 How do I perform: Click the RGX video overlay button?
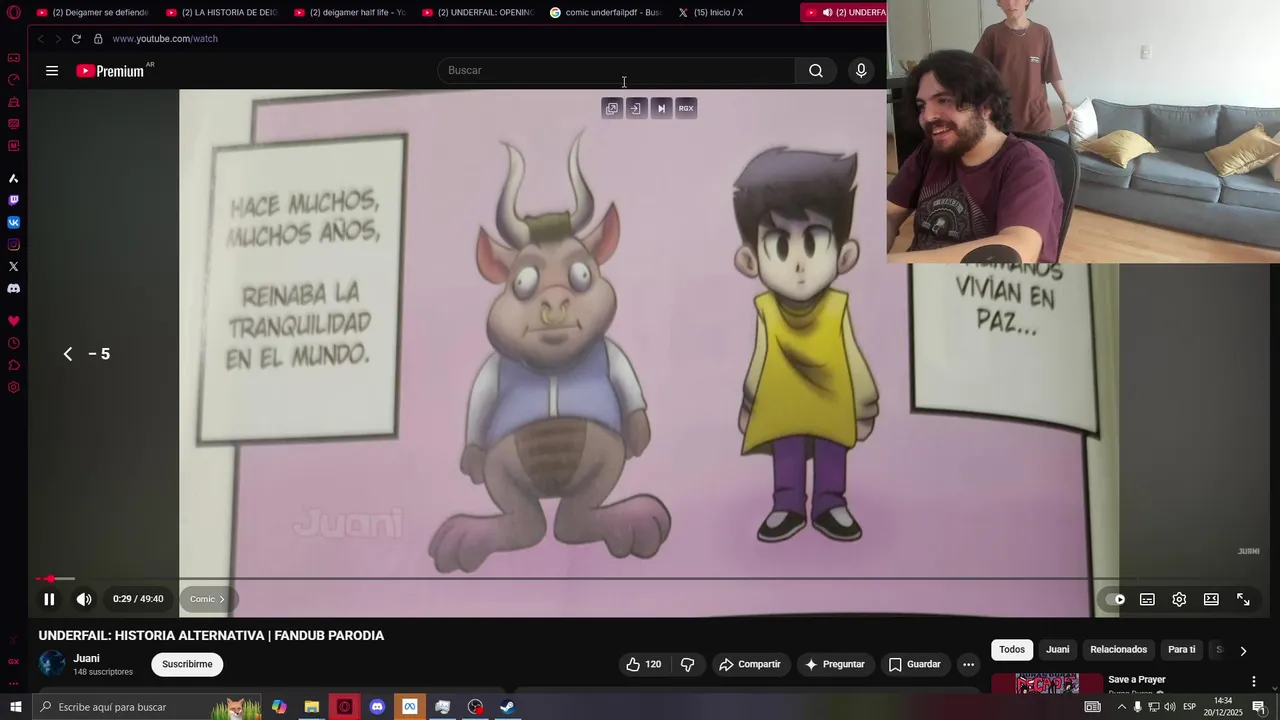click(686, 108)
